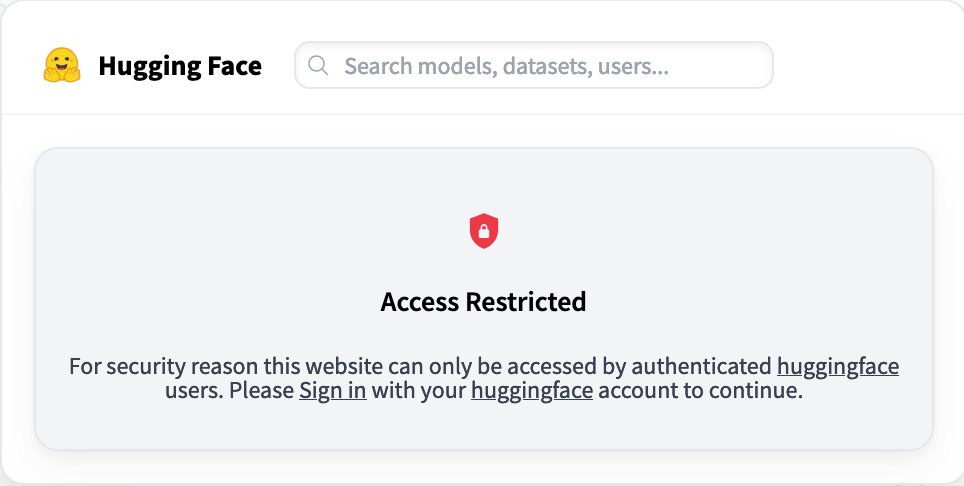Click the Access Restricted heading

coord(483,301)
